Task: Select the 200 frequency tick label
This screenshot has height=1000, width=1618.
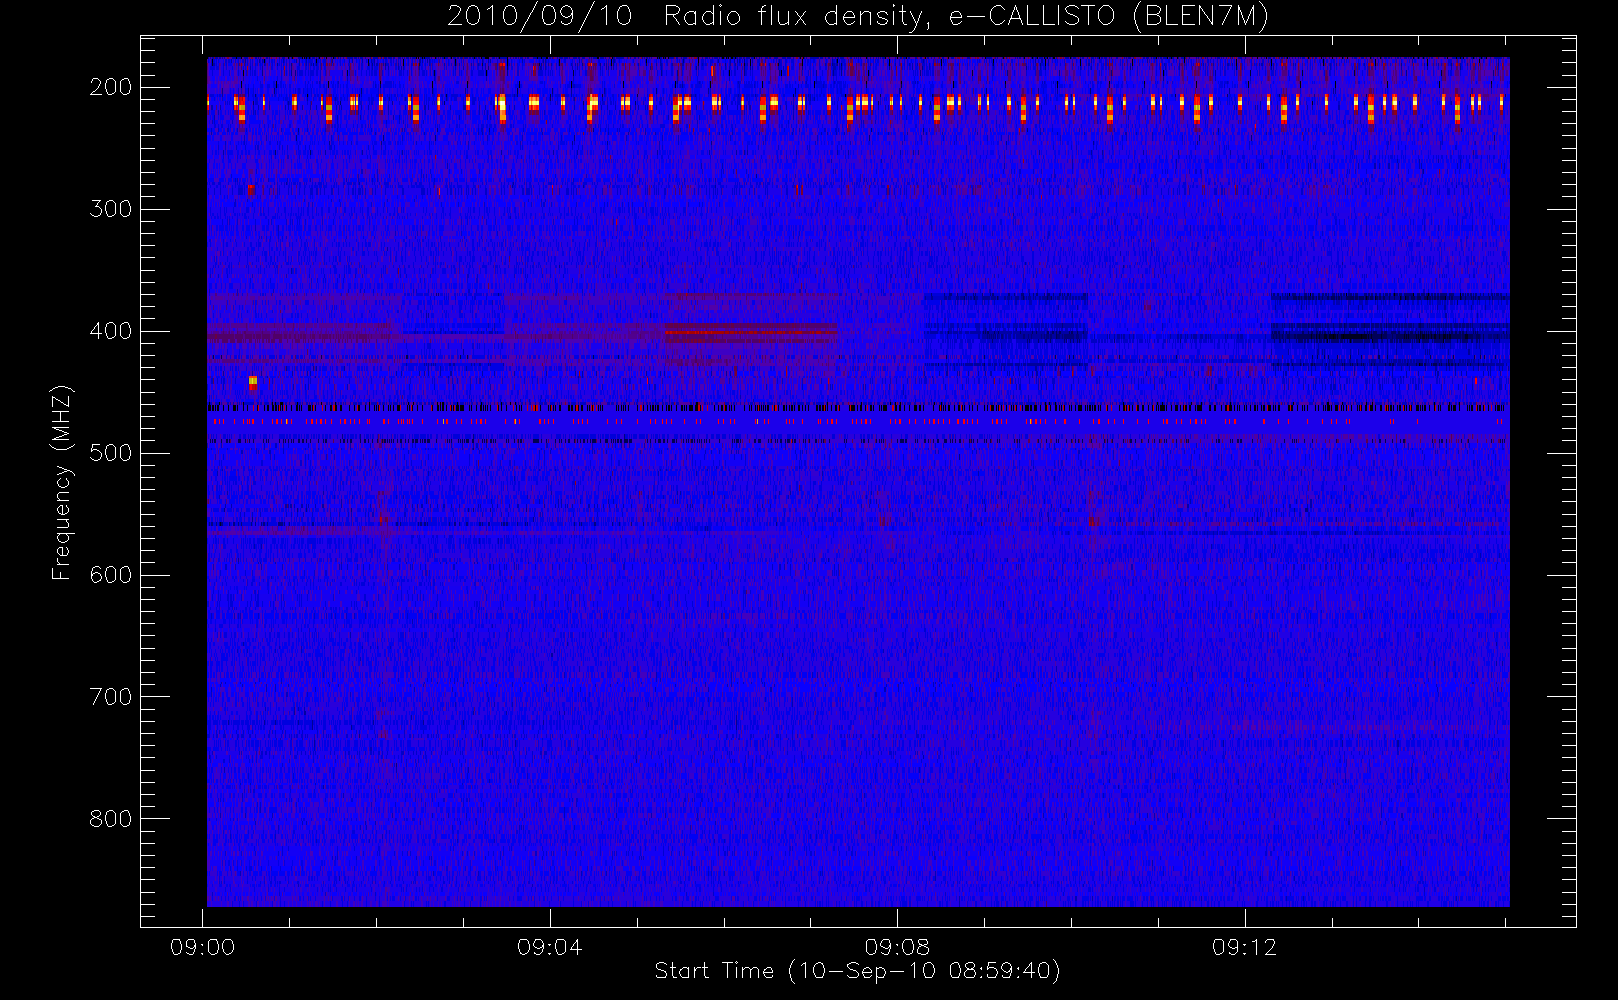Action: coord(111,87)
